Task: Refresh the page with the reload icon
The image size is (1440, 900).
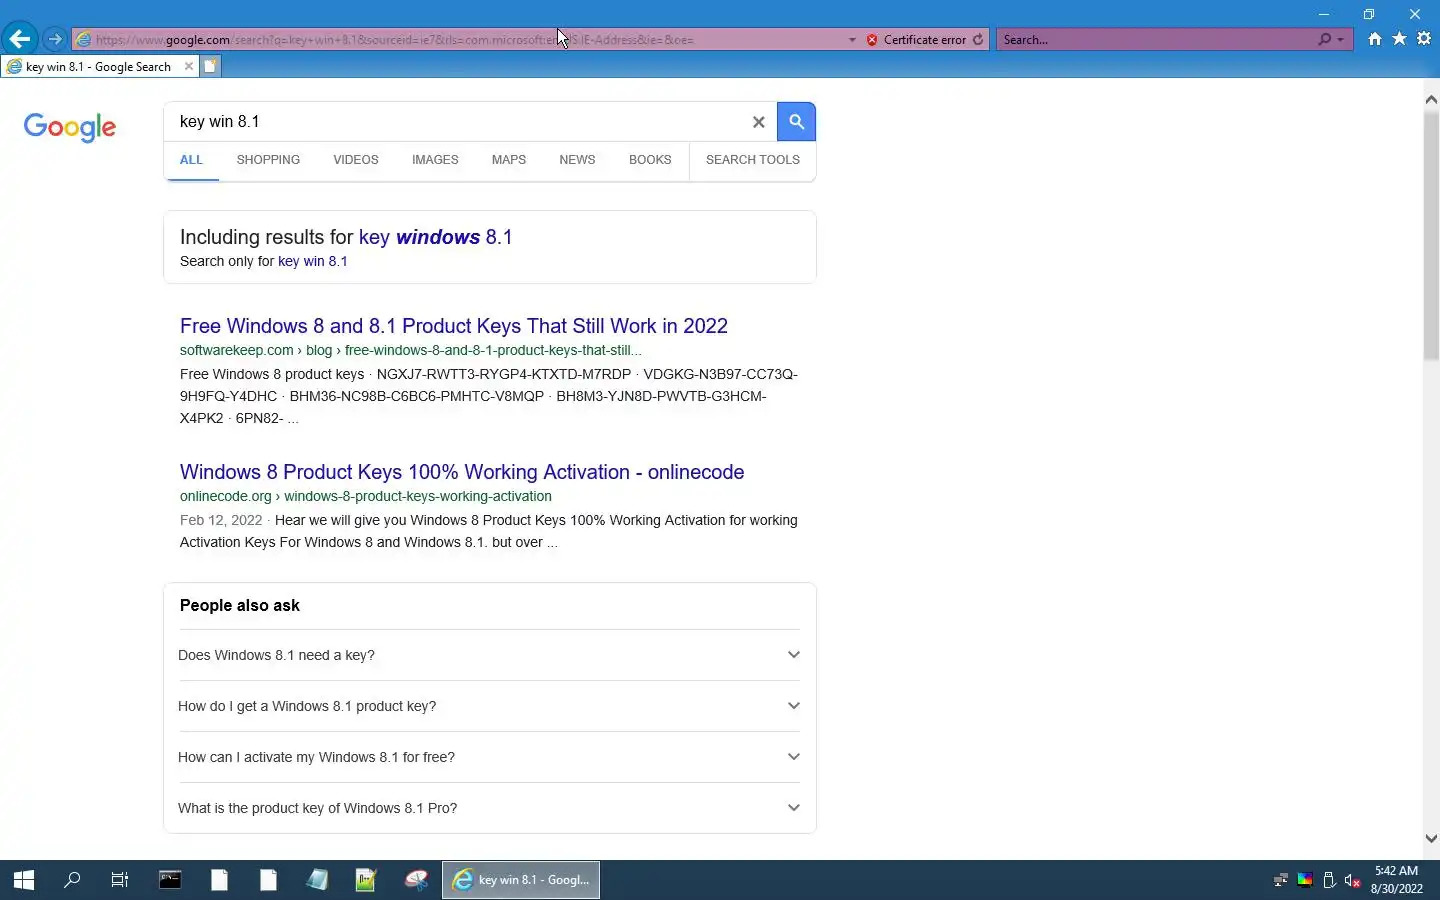Action: [978, 40]
